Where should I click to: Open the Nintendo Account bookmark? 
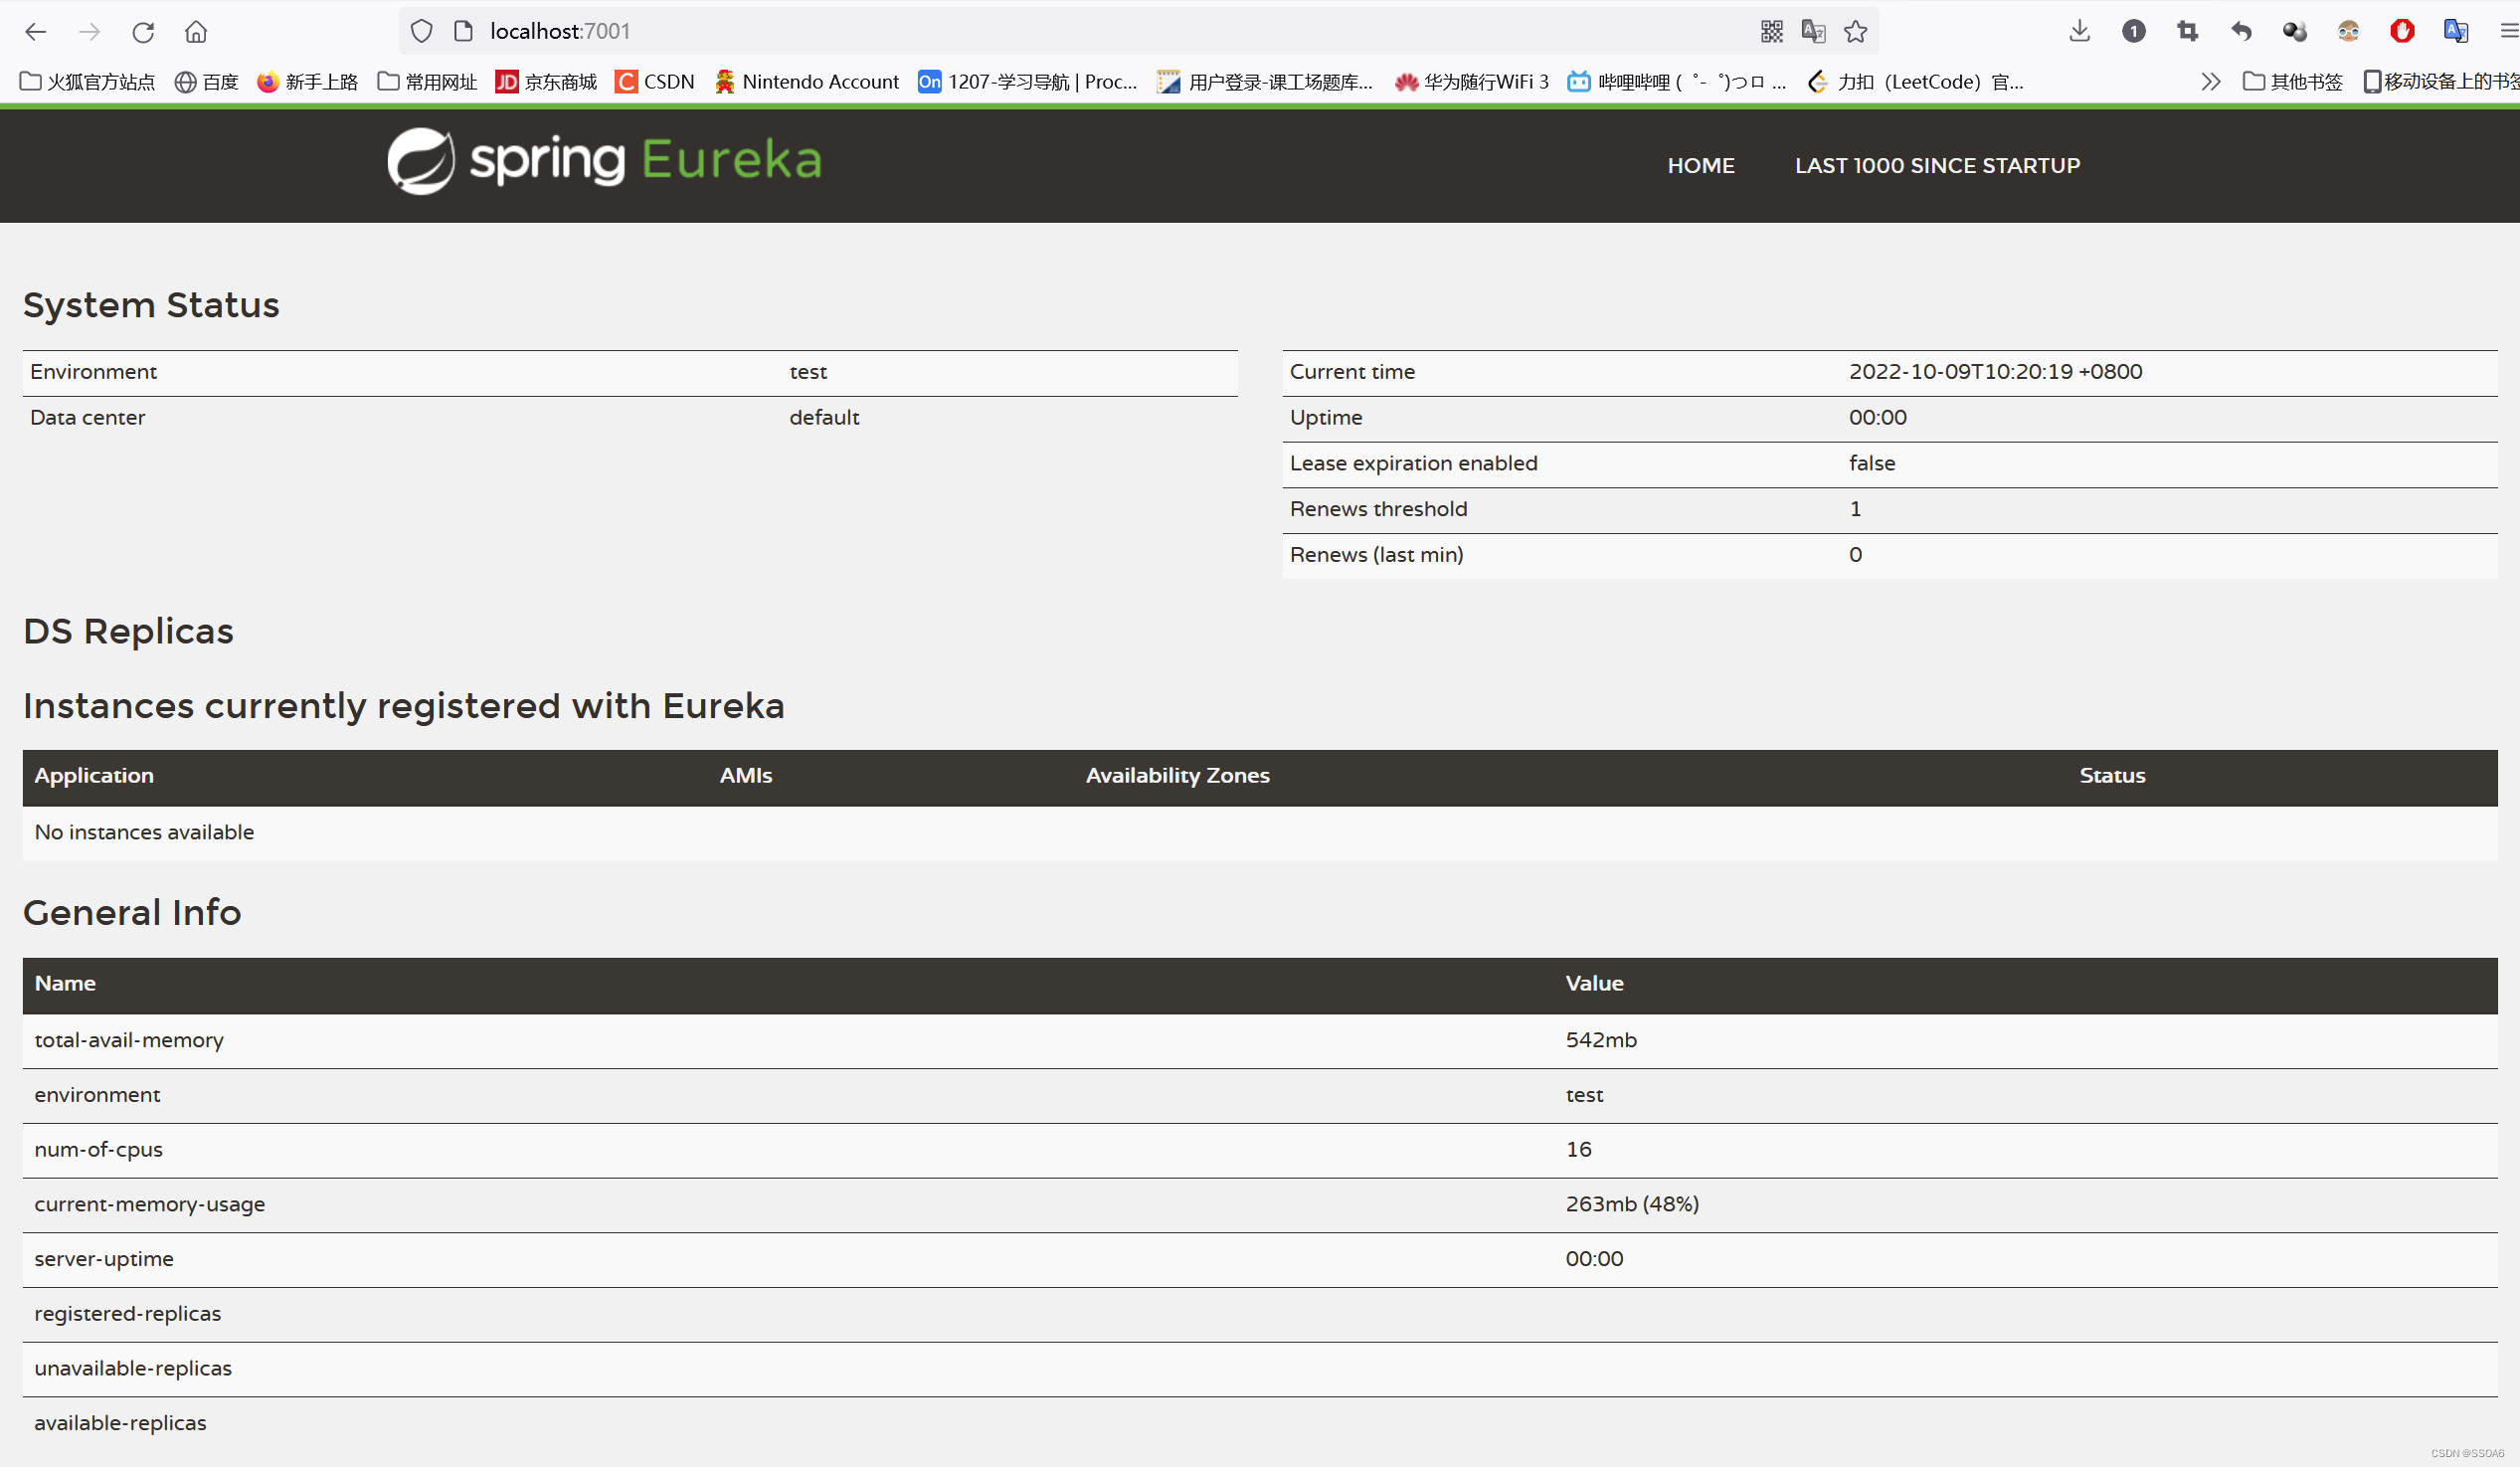[807, 82]
